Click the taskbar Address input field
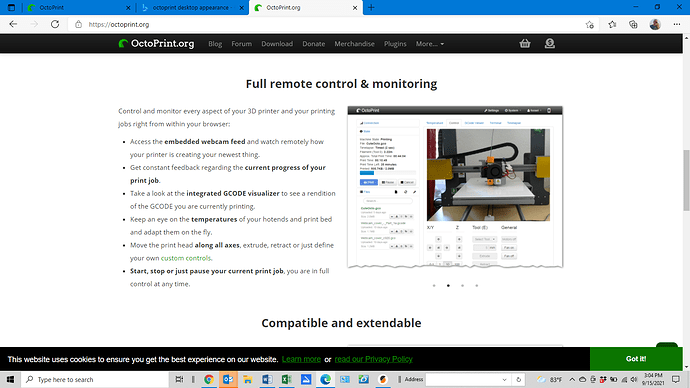The image size is (690, 388). click(463, 379)
